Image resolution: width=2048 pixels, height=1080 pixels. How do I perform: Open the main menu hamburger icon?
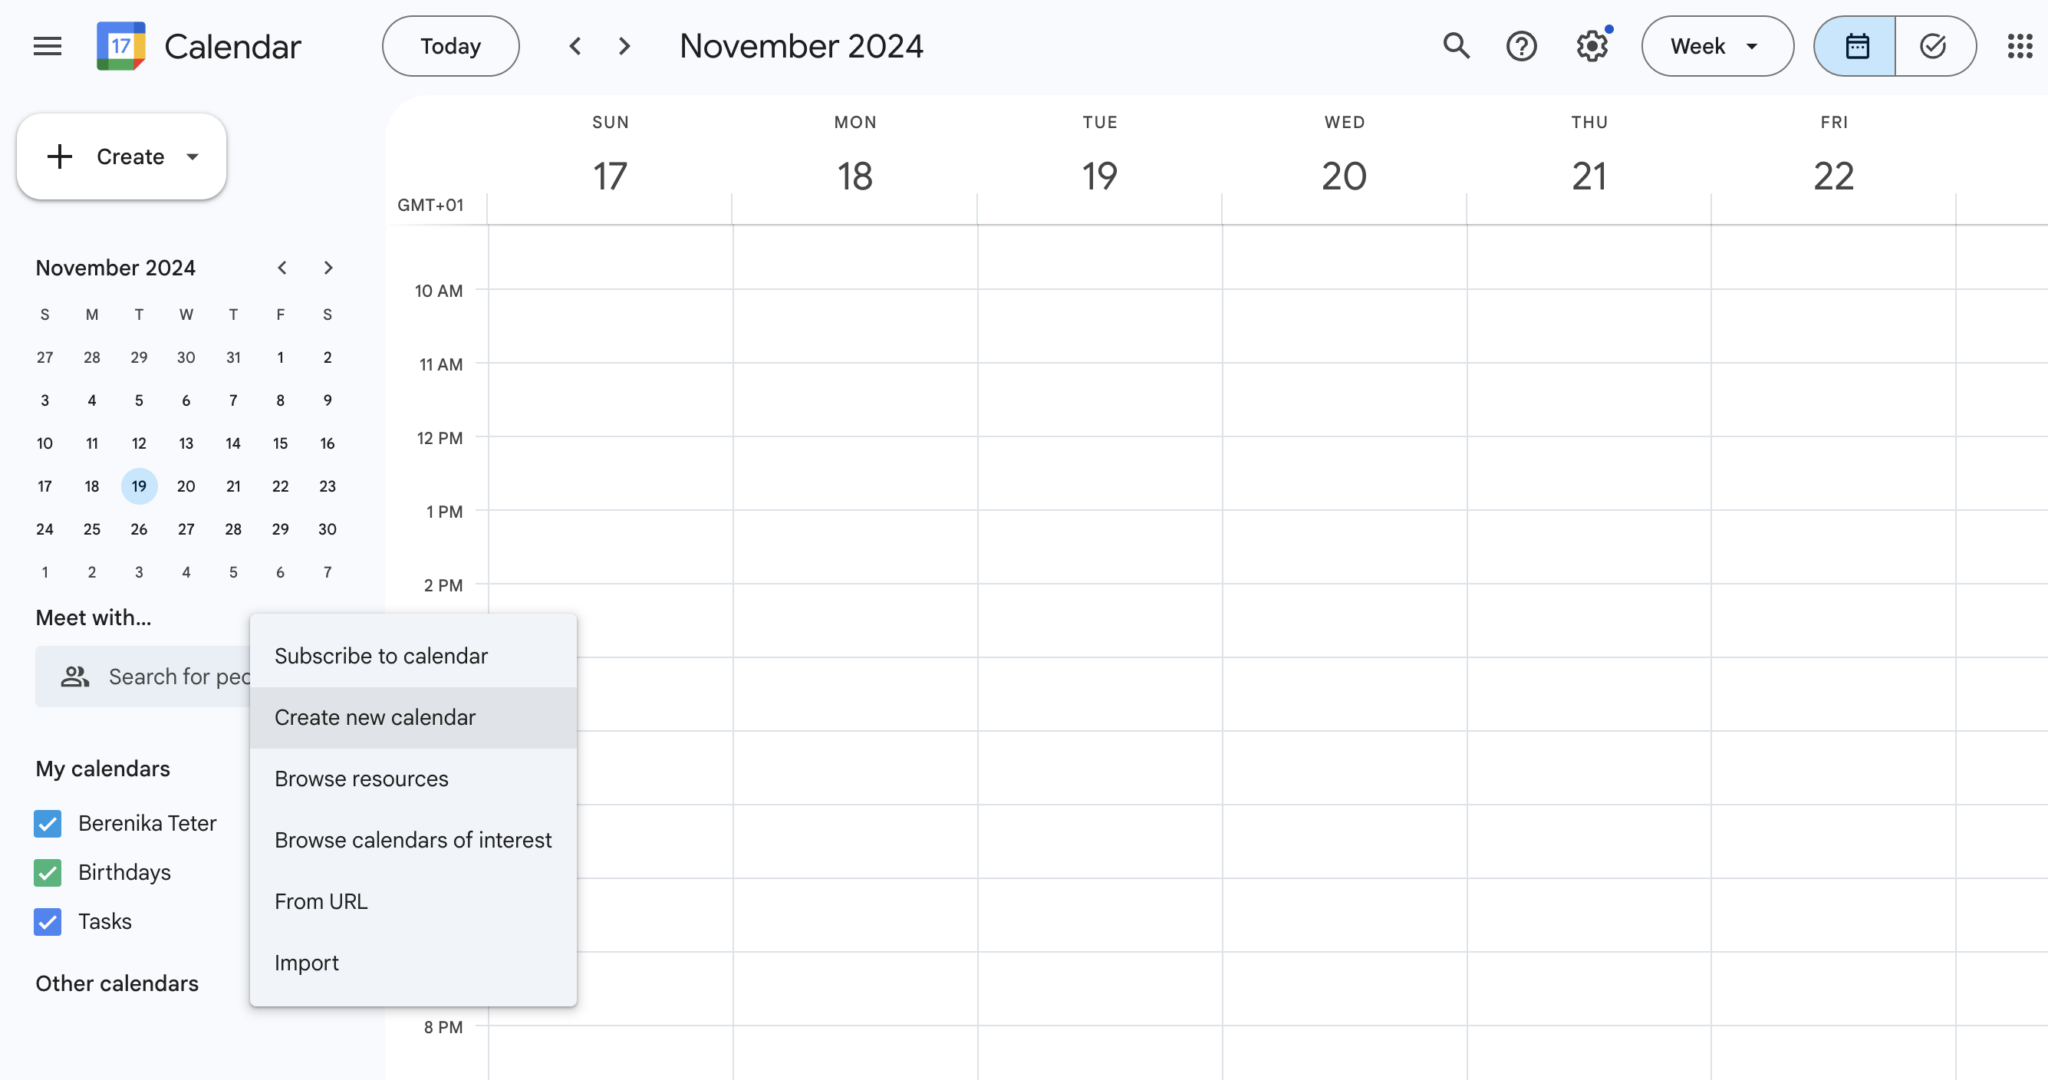tap(47, 46)
